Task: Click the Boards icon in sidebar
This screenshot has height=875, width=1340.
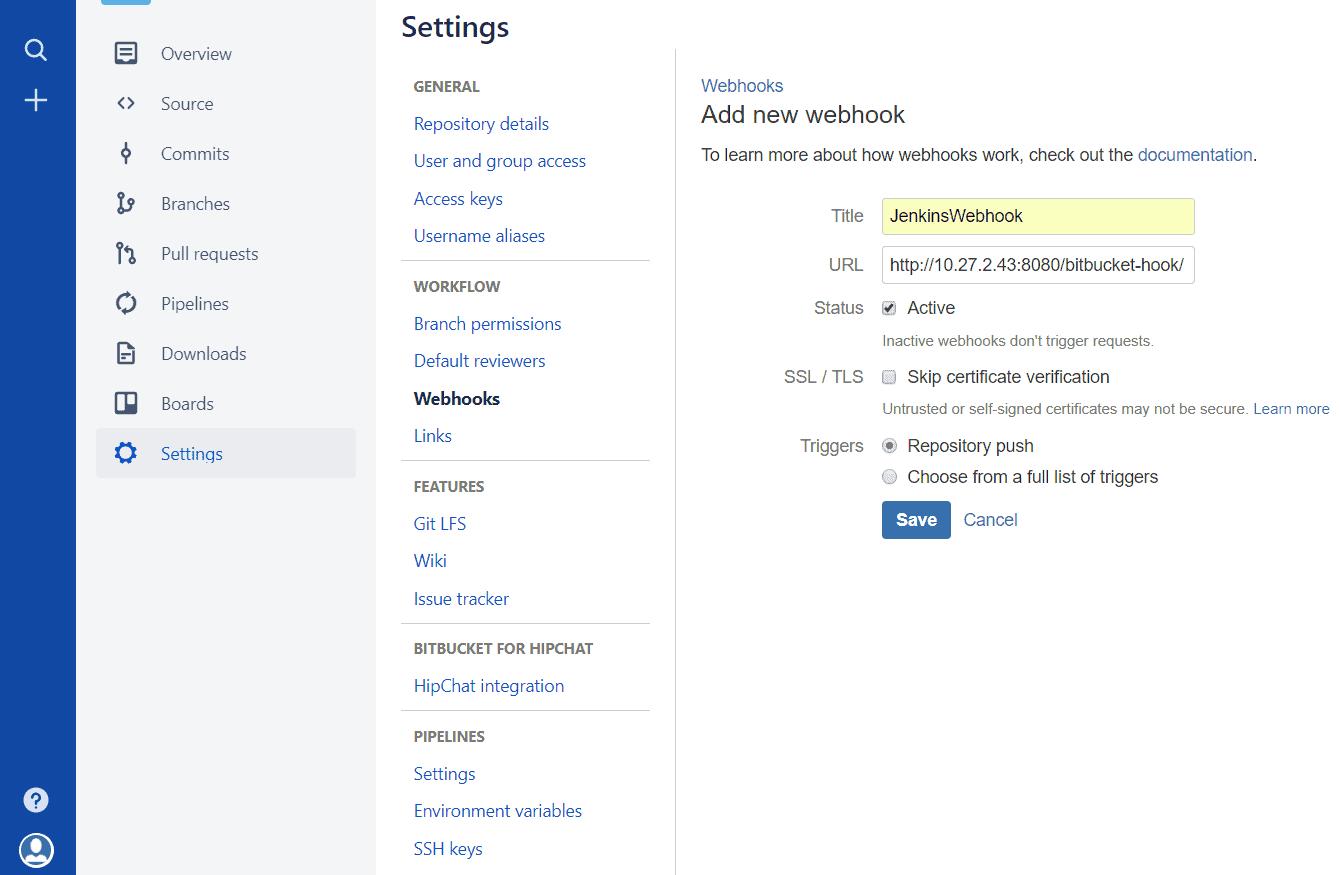Action: [x=125, y=403]
